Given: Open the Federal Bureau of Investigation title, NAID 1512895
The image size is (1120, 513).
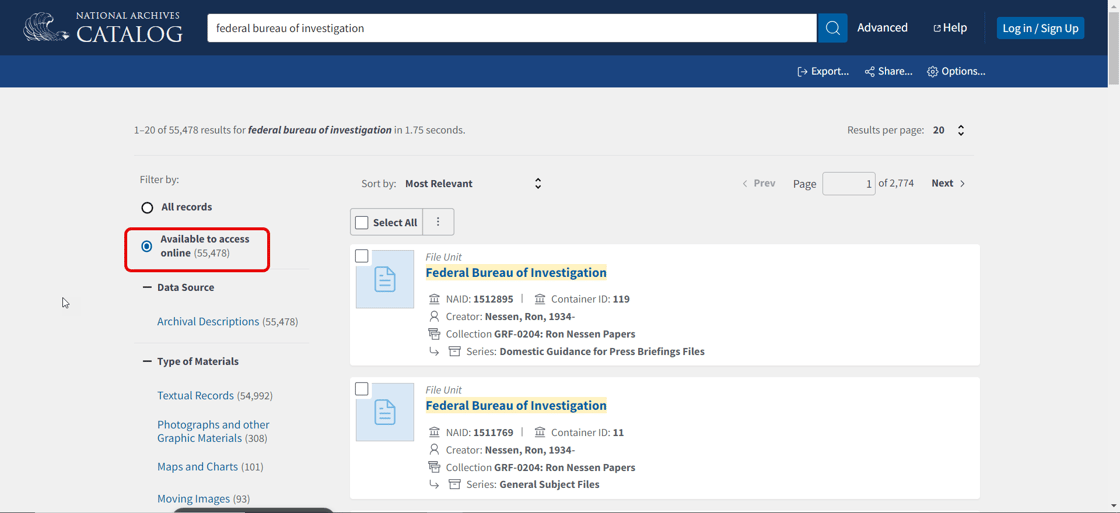Looking at the screenshot, I should point(516,272).
